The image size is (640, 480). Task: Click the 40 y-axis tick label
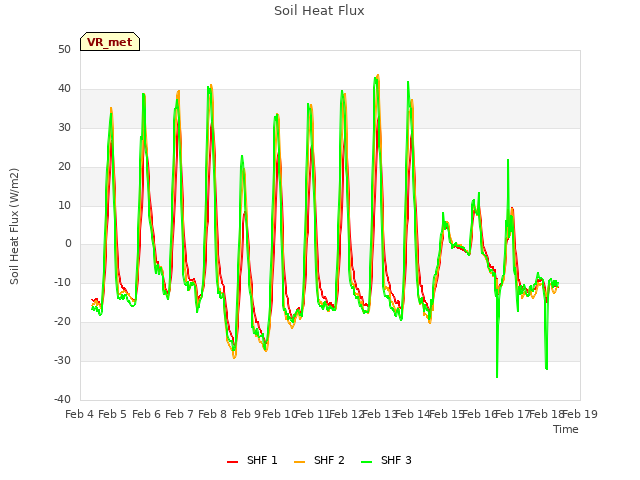coord(64,89)
